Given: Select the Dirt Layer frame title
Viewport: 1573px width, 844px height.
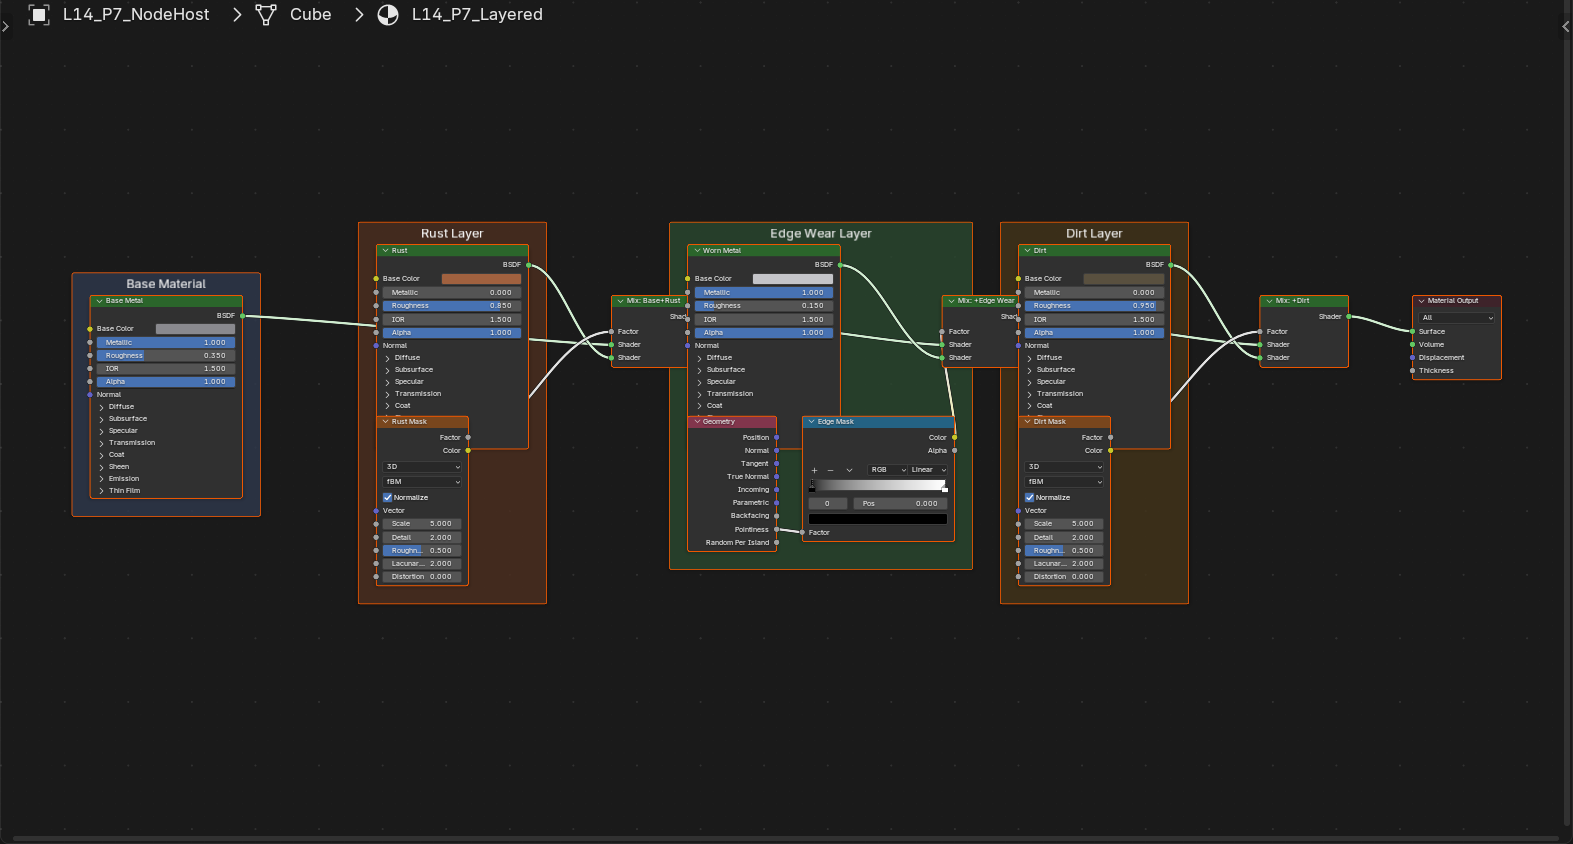Looking at the screenshot, I should (1094, 234).
